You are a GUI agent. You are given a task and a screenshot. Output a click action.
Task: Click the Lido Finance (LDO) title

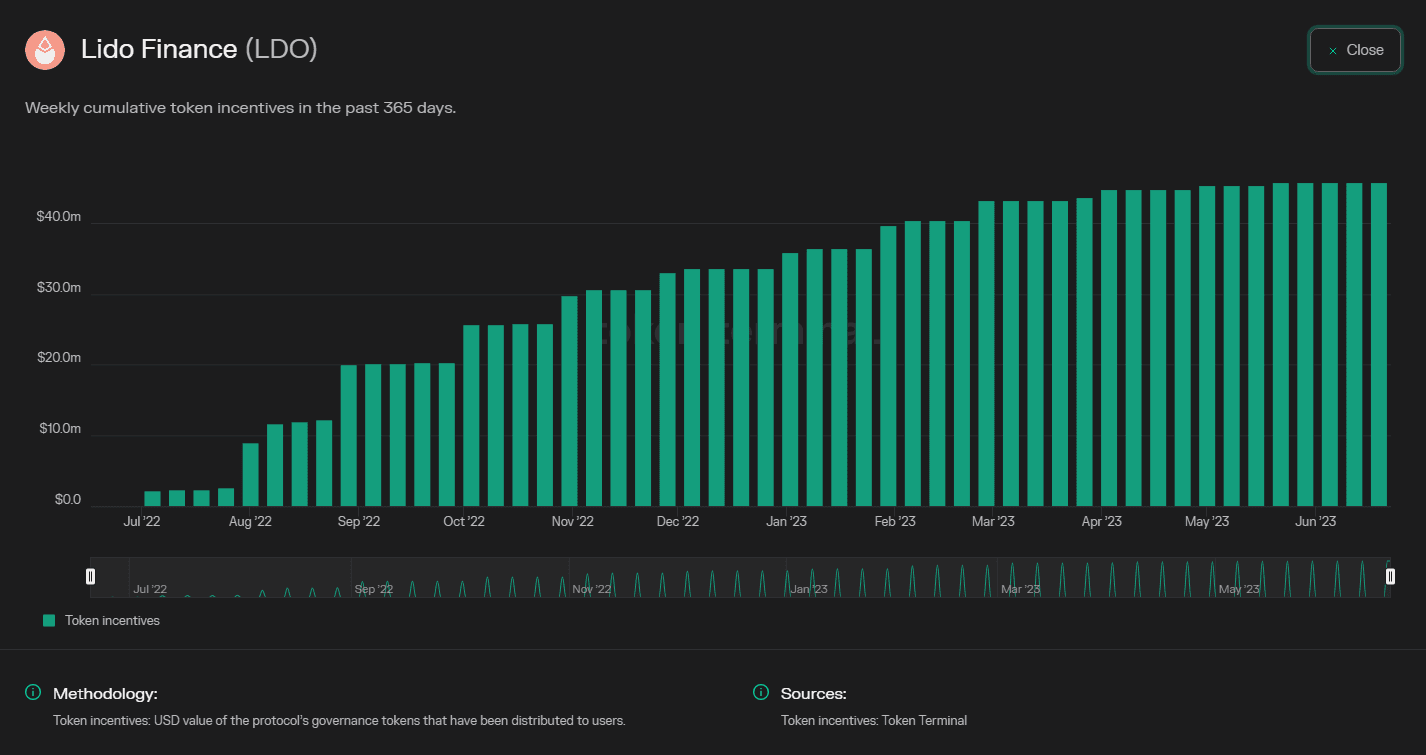(199, 49)
